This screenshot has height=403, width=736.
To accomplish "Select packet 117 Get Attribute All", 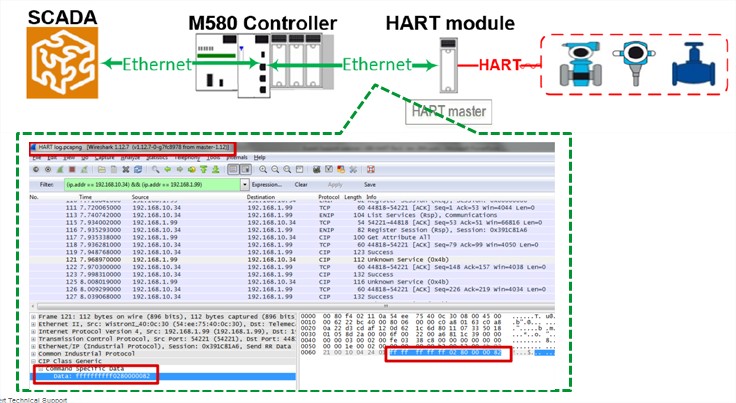I will 291,237.
